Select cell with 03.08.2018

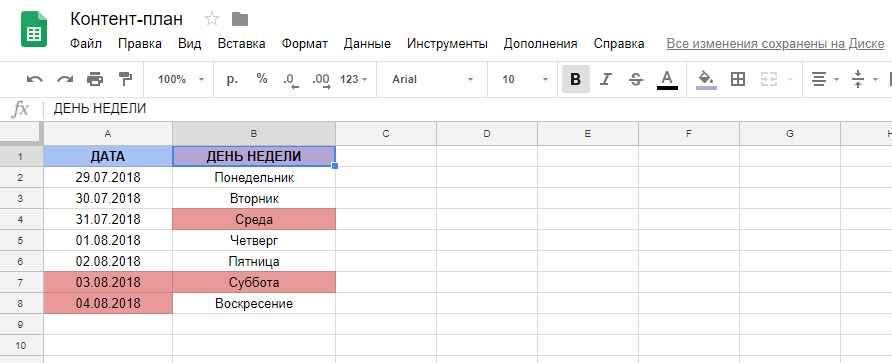click(x=108, y=283)
